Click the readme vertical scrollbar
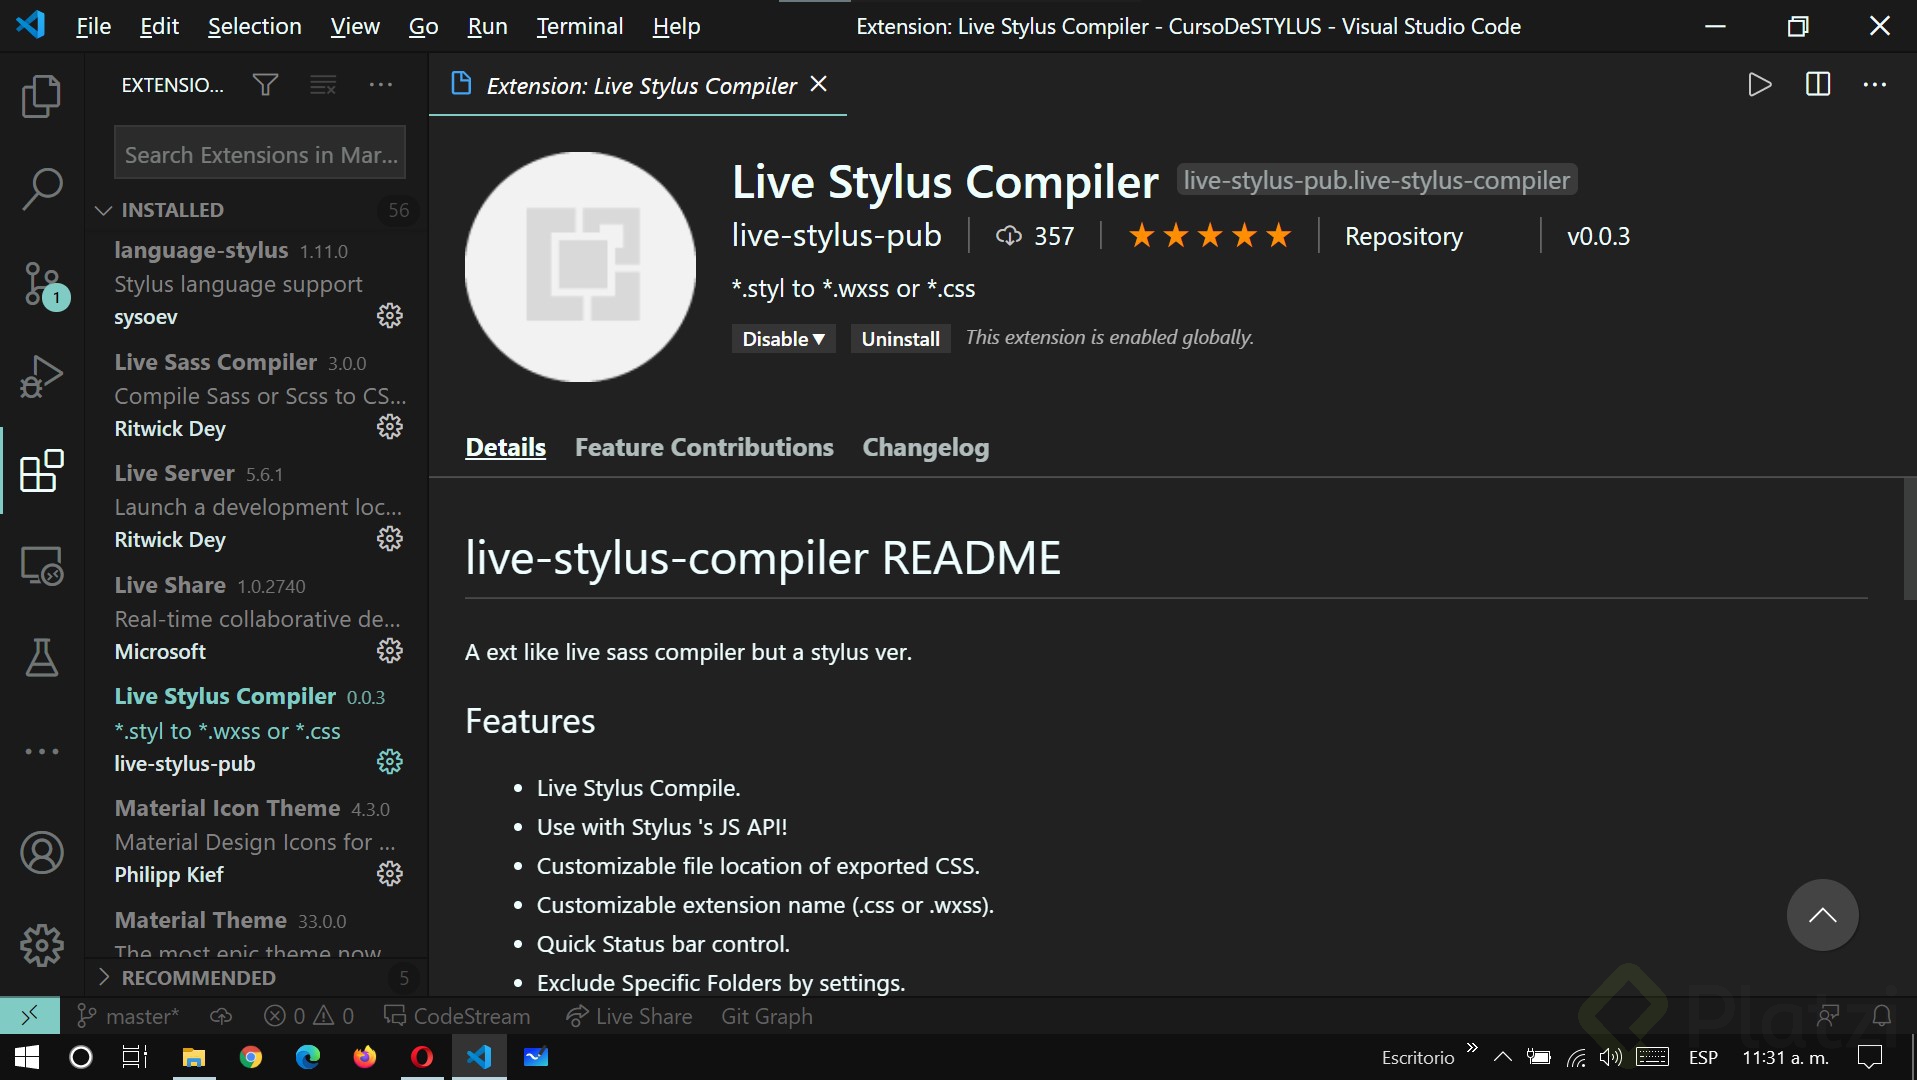 point(1910,538)
